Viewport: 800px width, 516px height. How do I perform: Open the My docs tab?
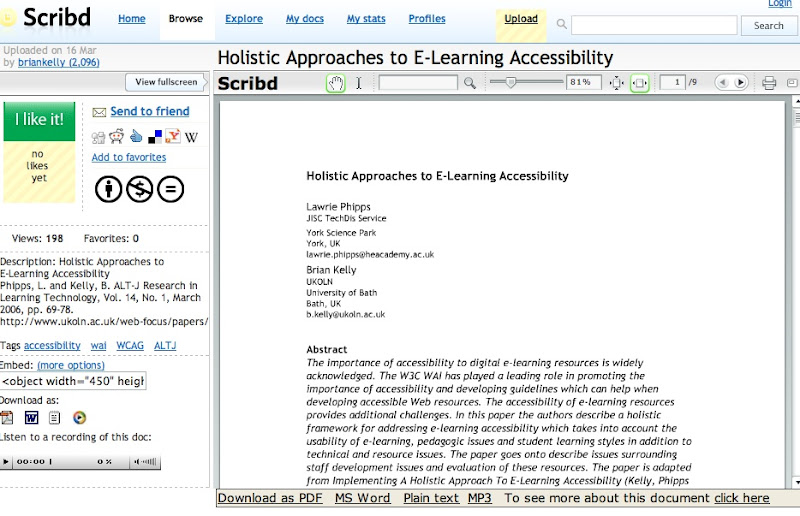pyautogui.click(x=304, y=19)
